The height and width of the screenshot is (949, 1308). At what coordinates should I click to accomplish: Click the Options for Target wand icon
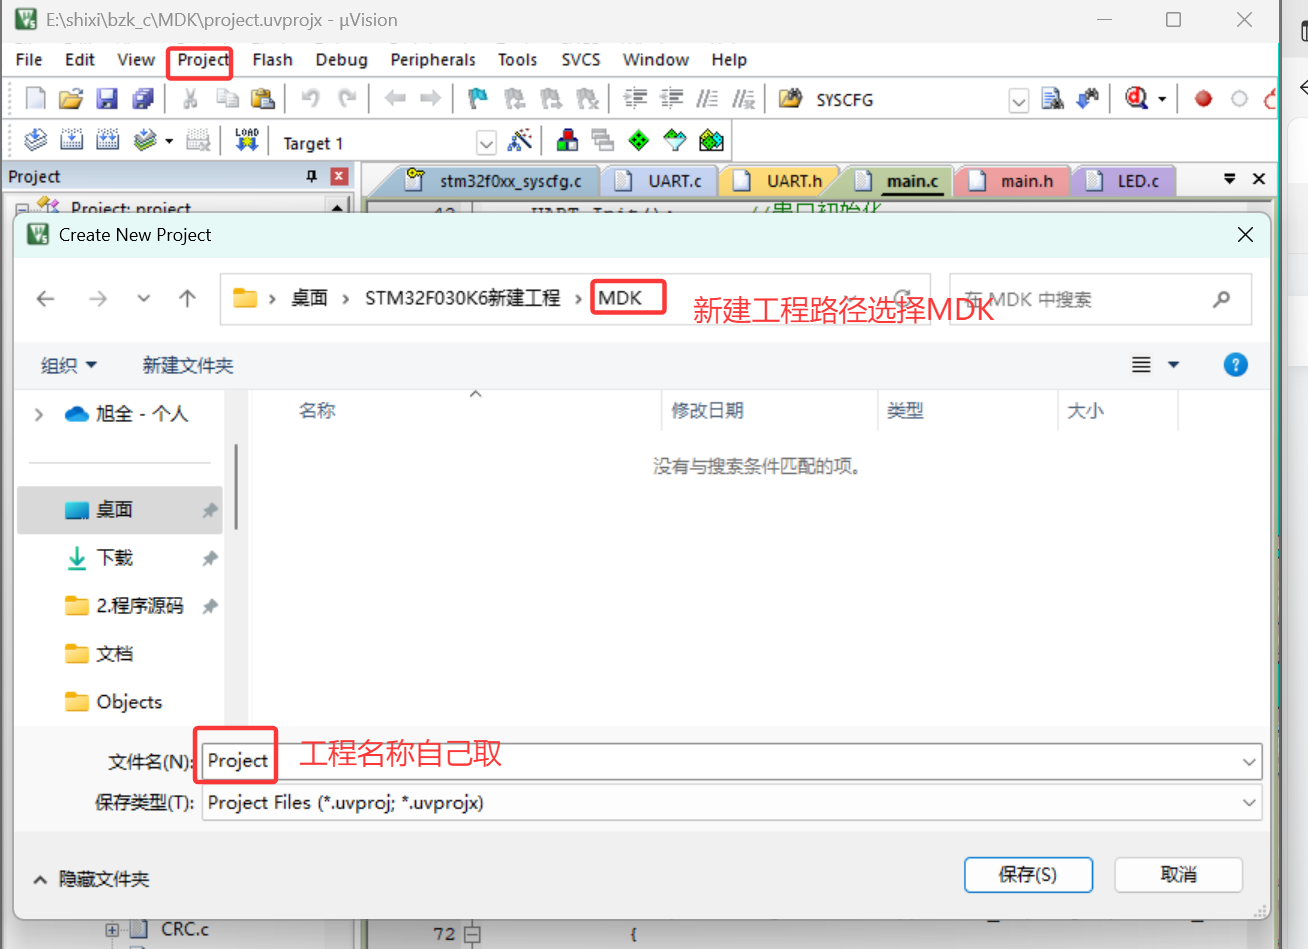click(520, 140)
